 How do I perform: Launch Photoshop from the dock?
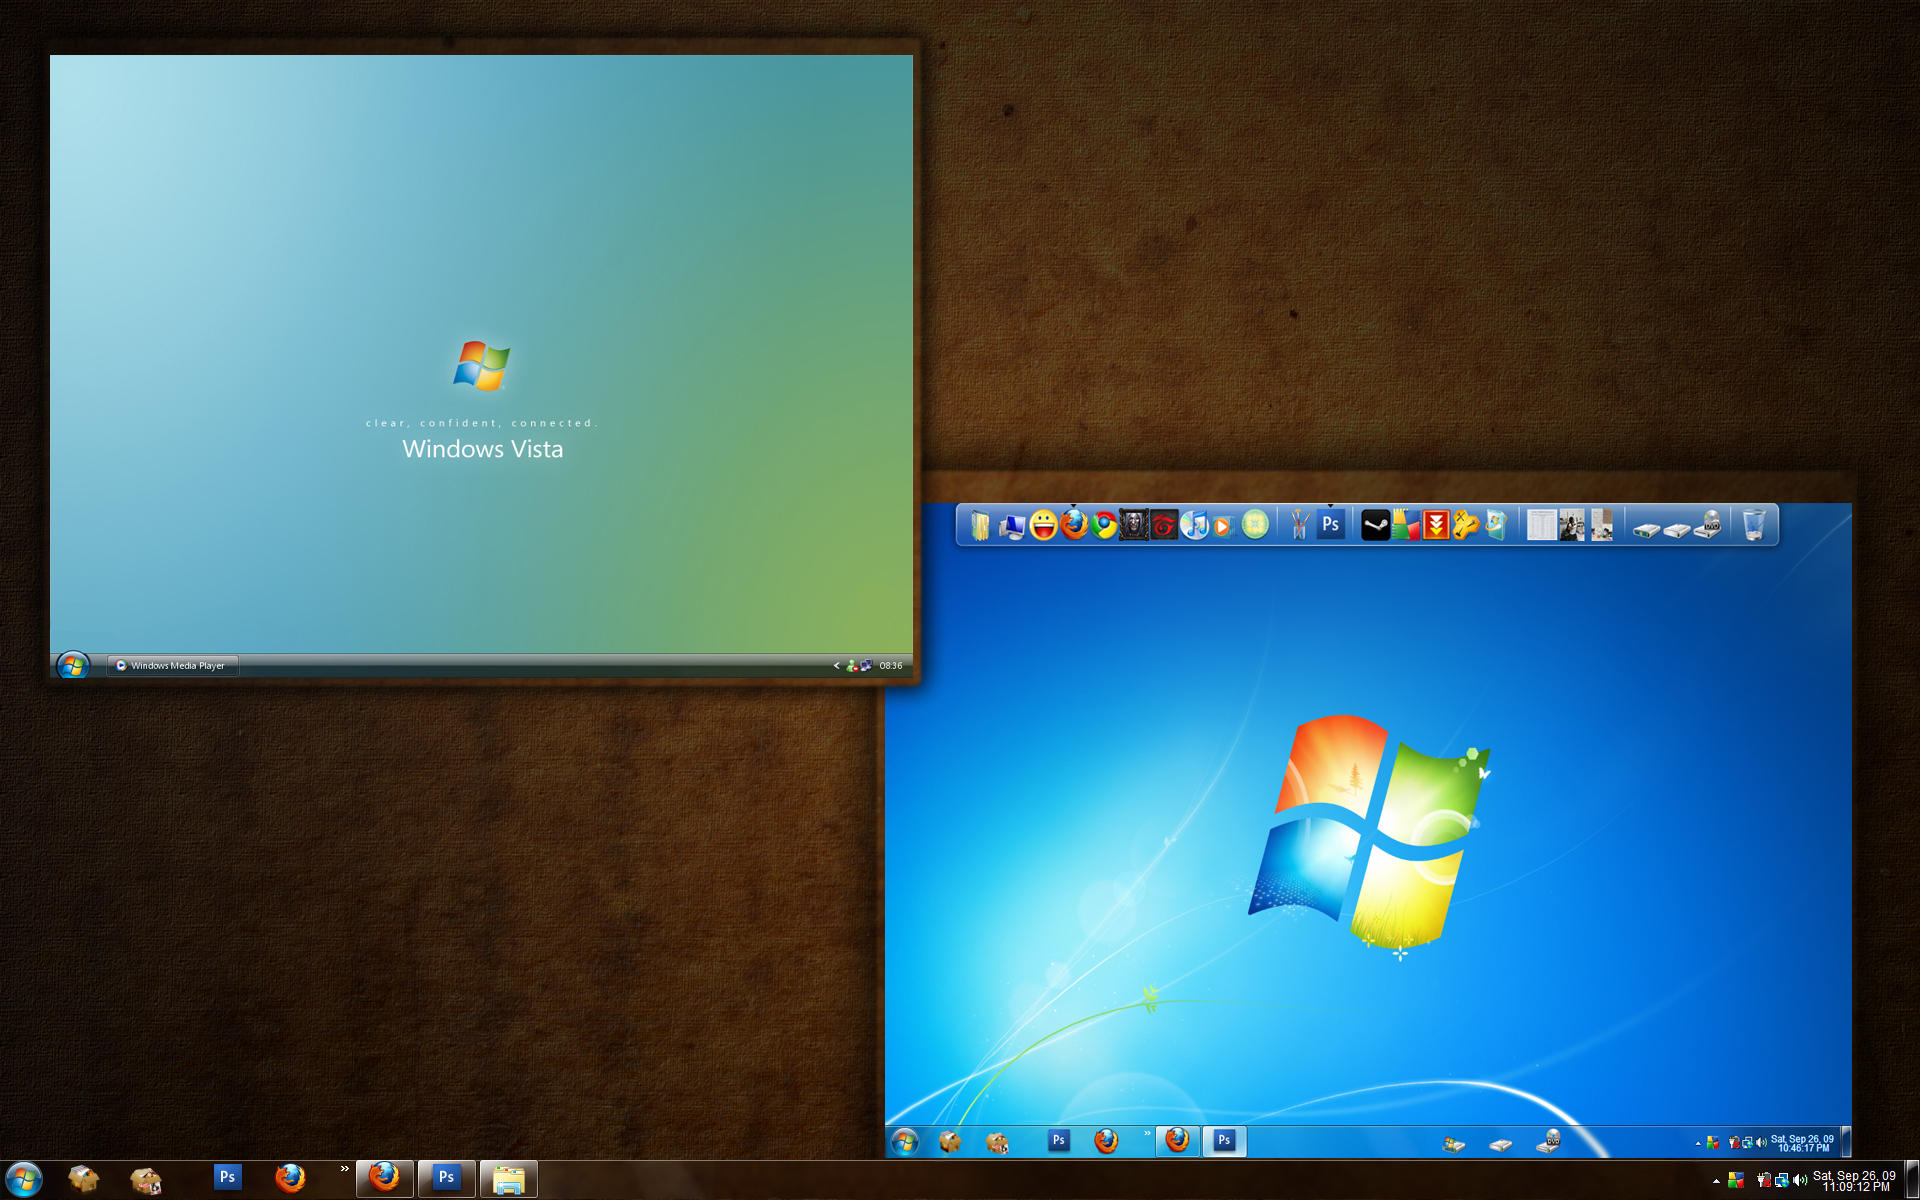(1330, 524)
